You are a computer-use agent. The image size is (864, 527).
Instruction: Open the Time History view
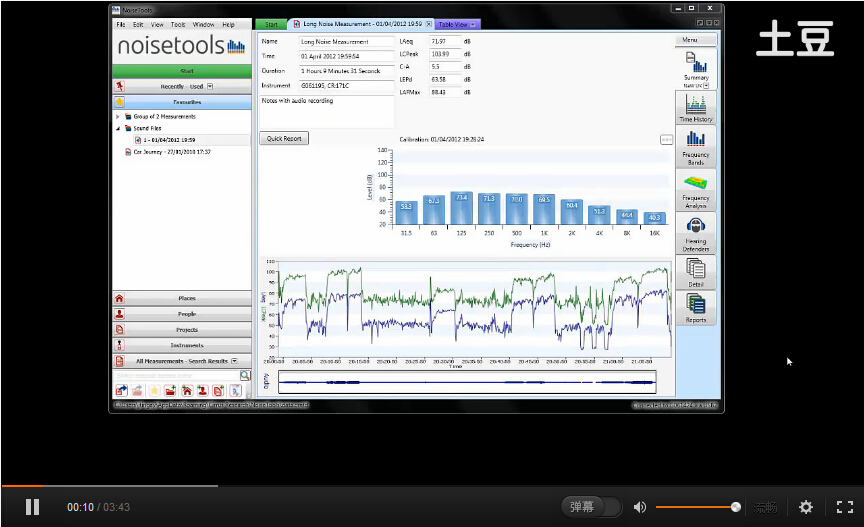(x=696, y=107)
